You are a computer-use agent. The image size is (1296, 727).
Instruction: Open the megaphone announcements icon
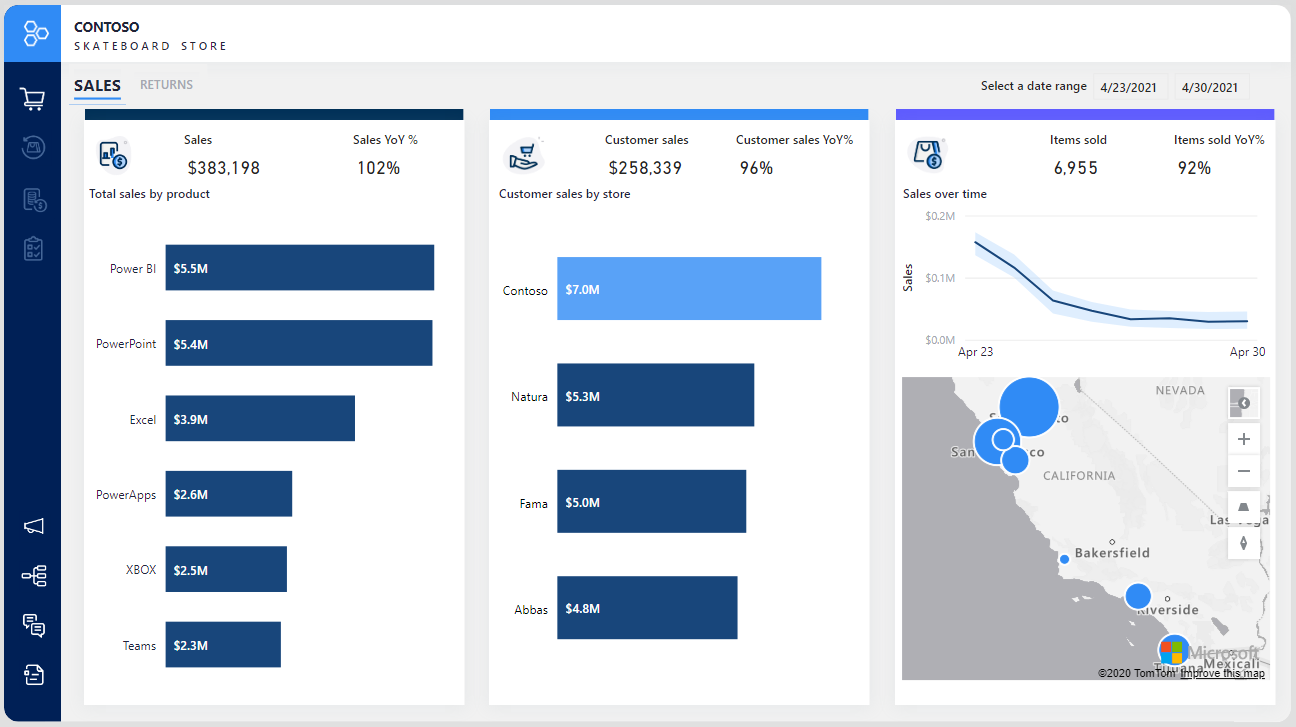(33, 526)
